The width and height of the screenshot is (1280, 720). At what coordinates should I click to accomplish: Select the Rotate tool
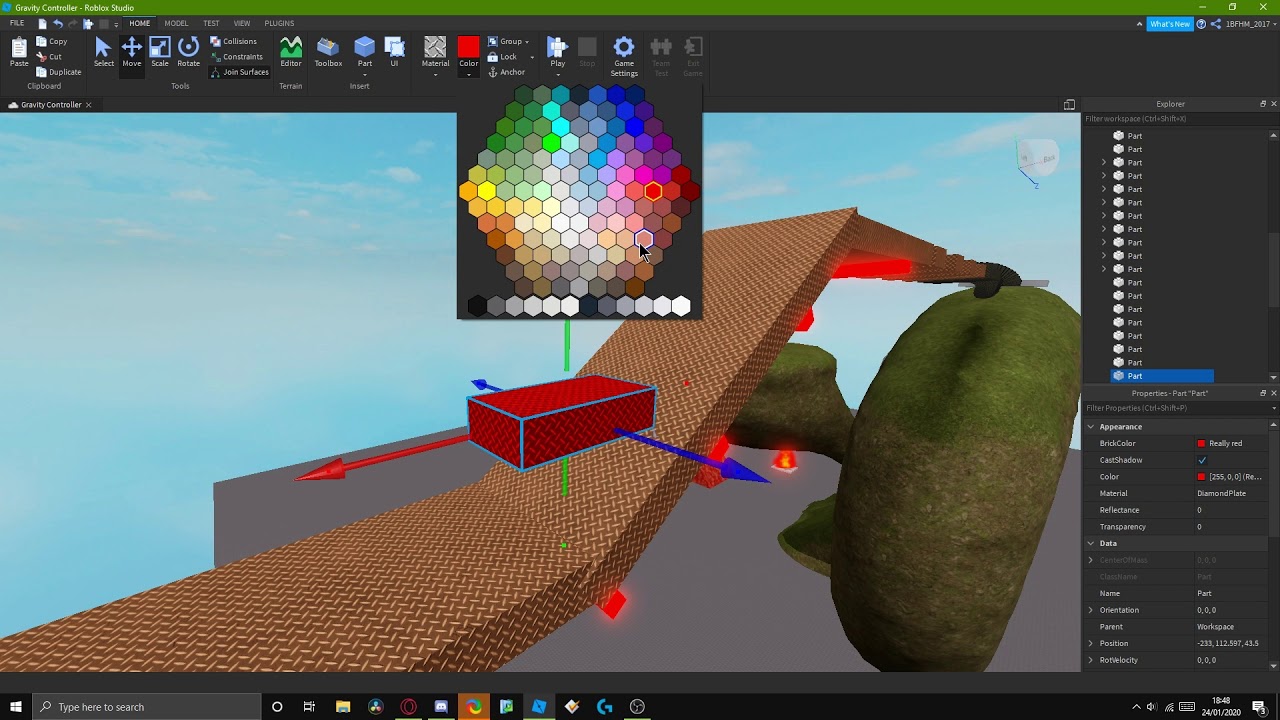click(x=188, y=52)
